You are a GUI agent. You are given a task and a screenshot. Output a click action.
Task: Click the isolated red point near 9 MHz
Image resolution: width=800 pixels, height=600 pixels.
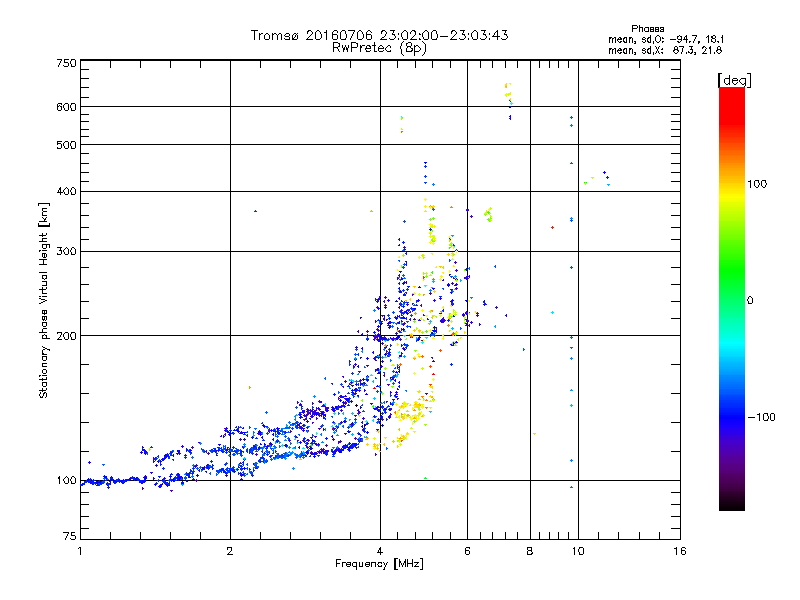[552, 228]
